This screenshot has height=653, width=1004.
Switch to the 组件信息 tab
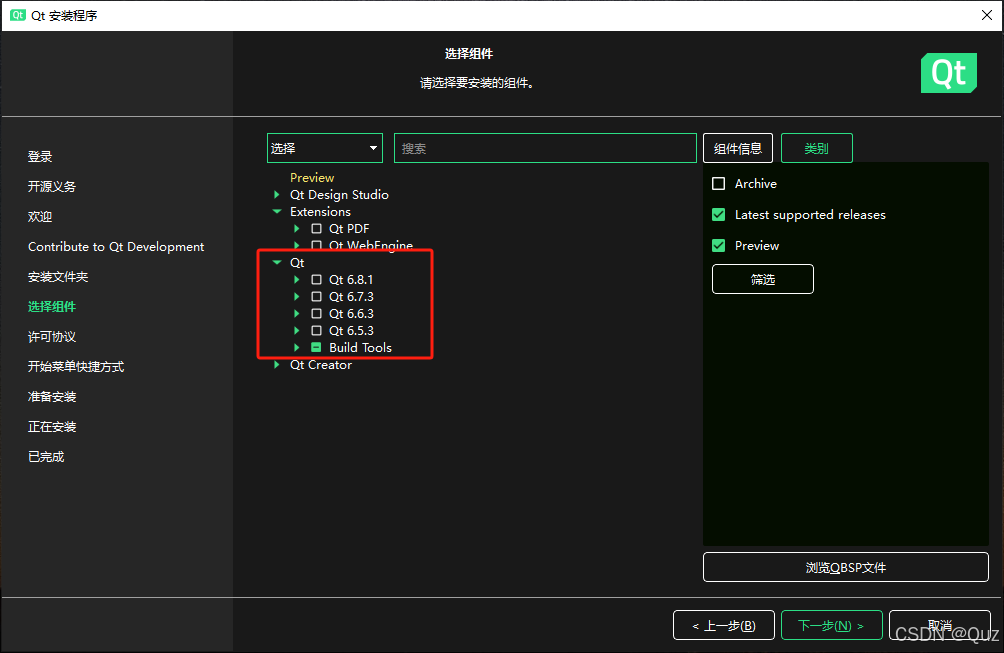[x=738, y=148]
